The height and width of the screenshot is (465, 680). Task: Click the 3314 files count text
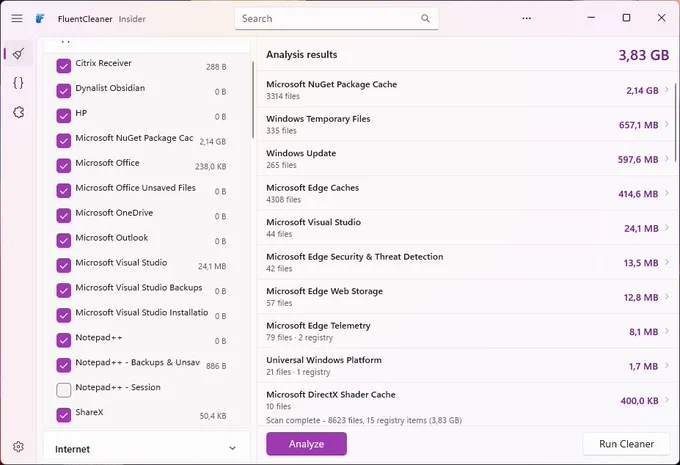click(283, 96)
